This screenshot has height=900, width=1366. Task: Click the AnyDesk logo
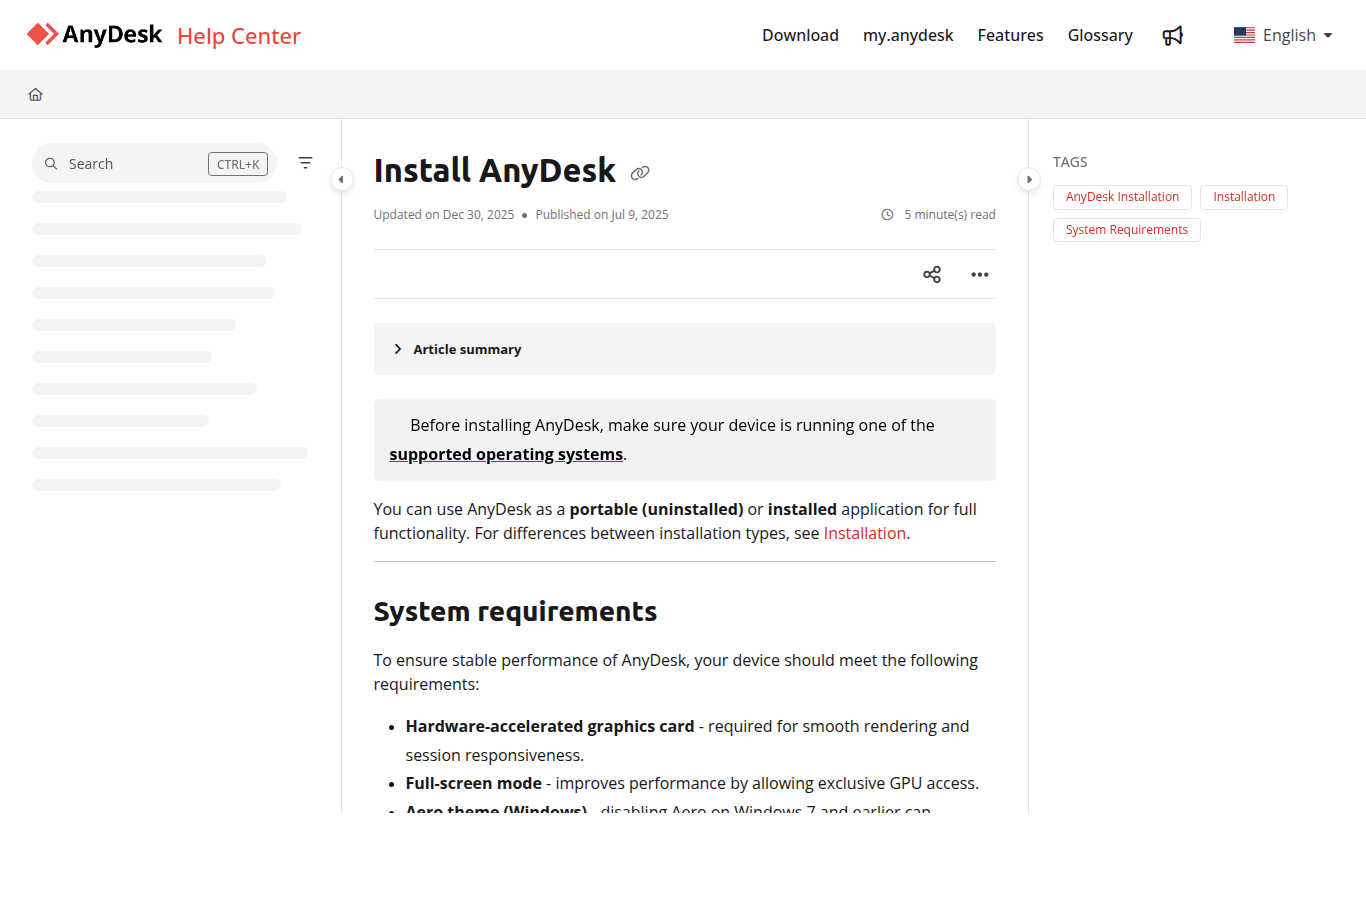tap(94, 35)
